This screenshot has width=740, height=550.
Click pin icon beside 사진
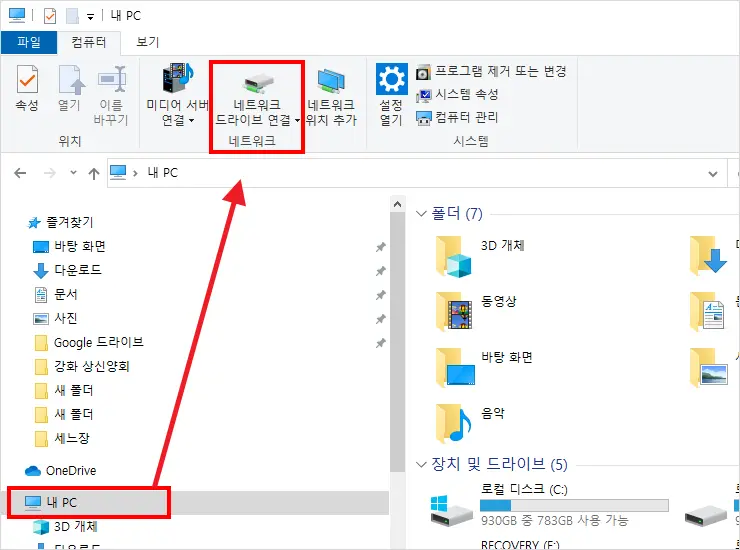[380, 319]
